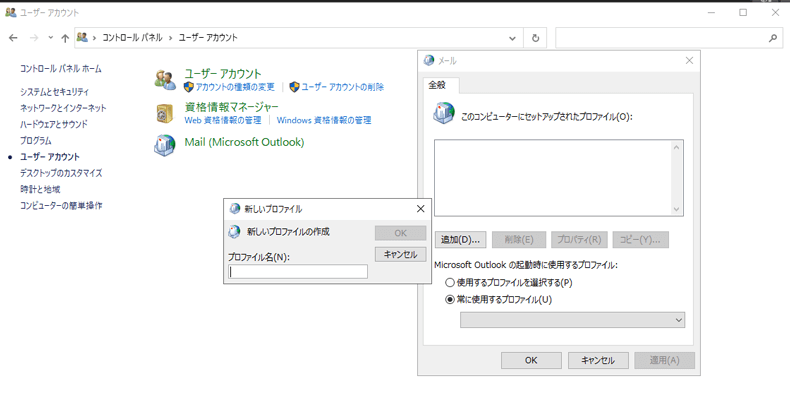Select the 全般 tab in Mail dialog
This screenshot has height=411, width=790.
pos(438,85)
